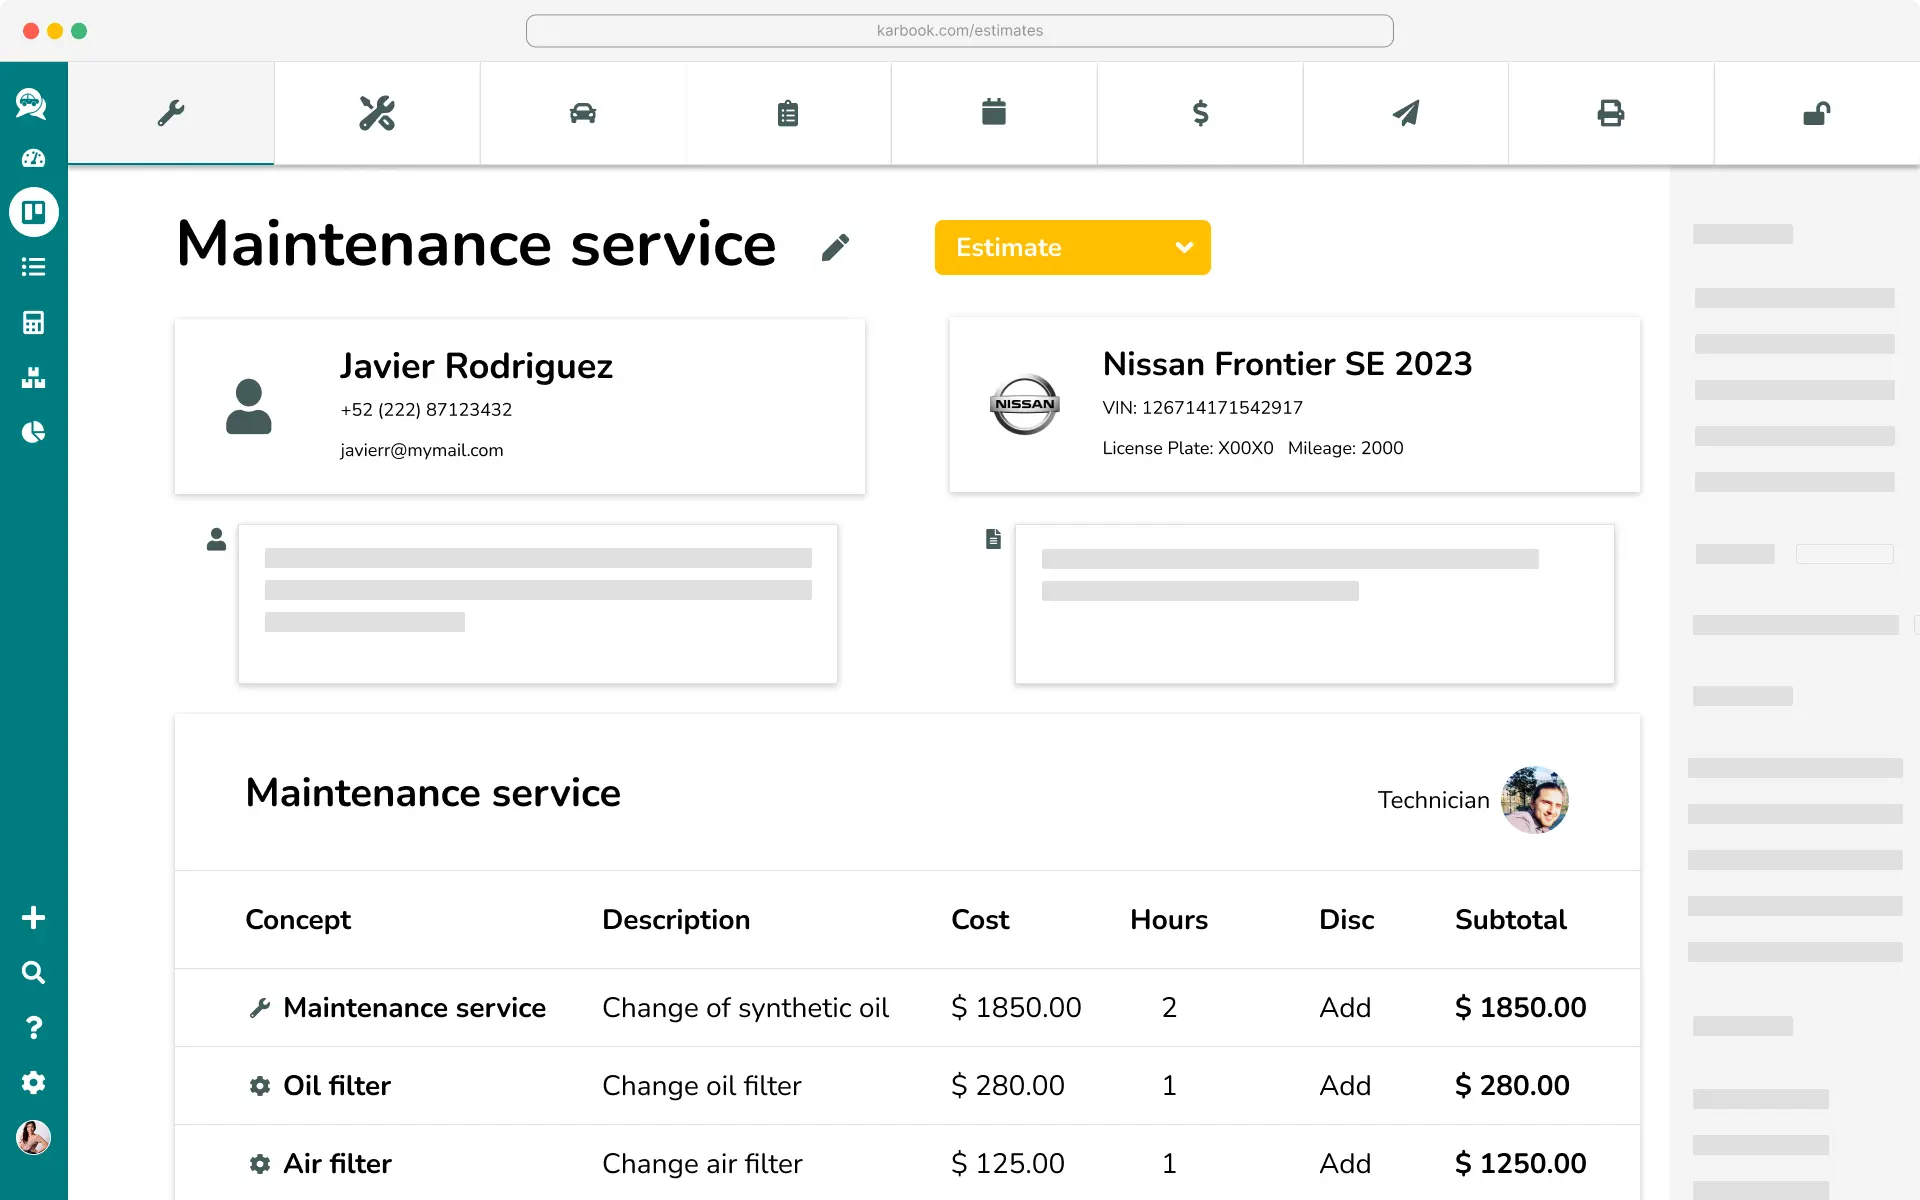The height and width of the screenshot is (1200, 1920).
Task: Click the plus add sidebar icon
Action: tap(33, 918)
